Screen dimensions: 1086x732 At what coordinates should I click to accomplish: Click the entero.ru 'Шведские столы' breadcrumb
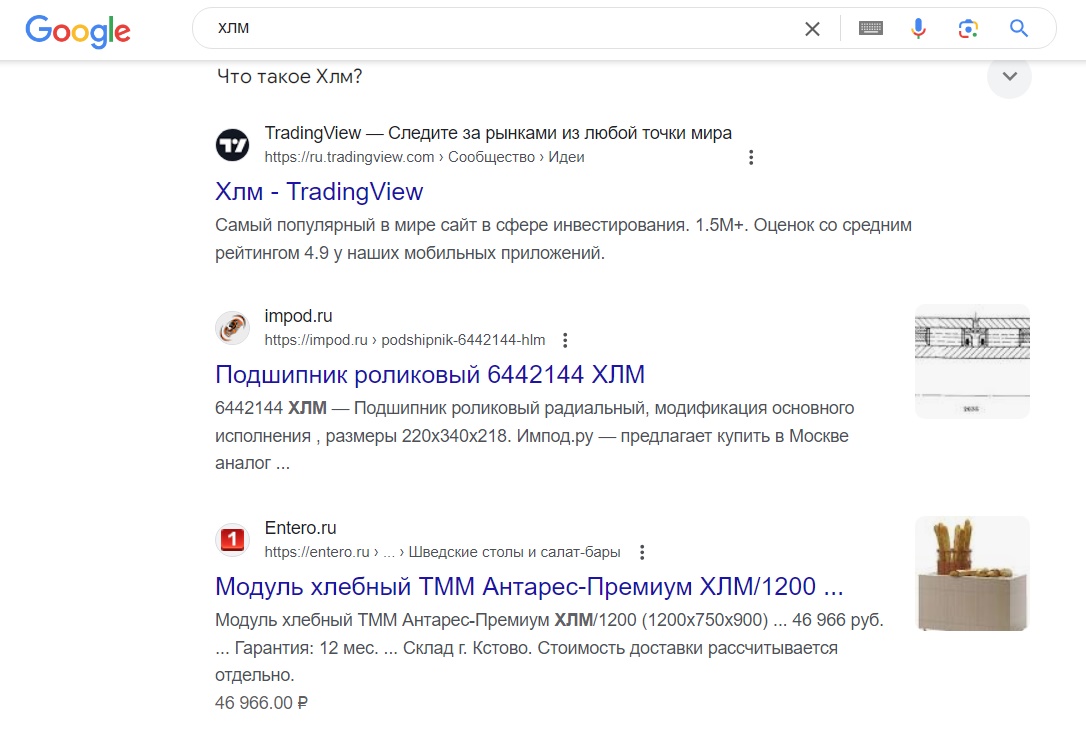443,552
